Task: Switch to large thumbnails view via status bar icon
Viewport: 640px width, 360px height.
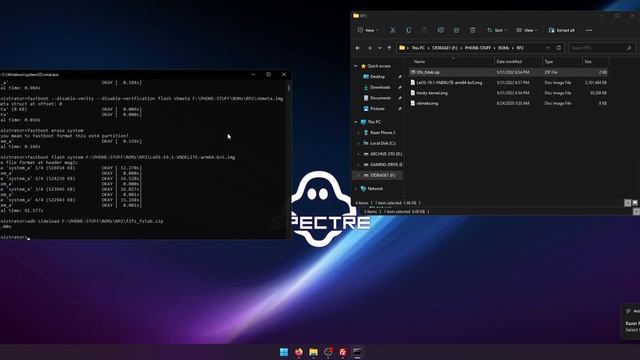Action: pyautogui.click(x=635, y=203)
